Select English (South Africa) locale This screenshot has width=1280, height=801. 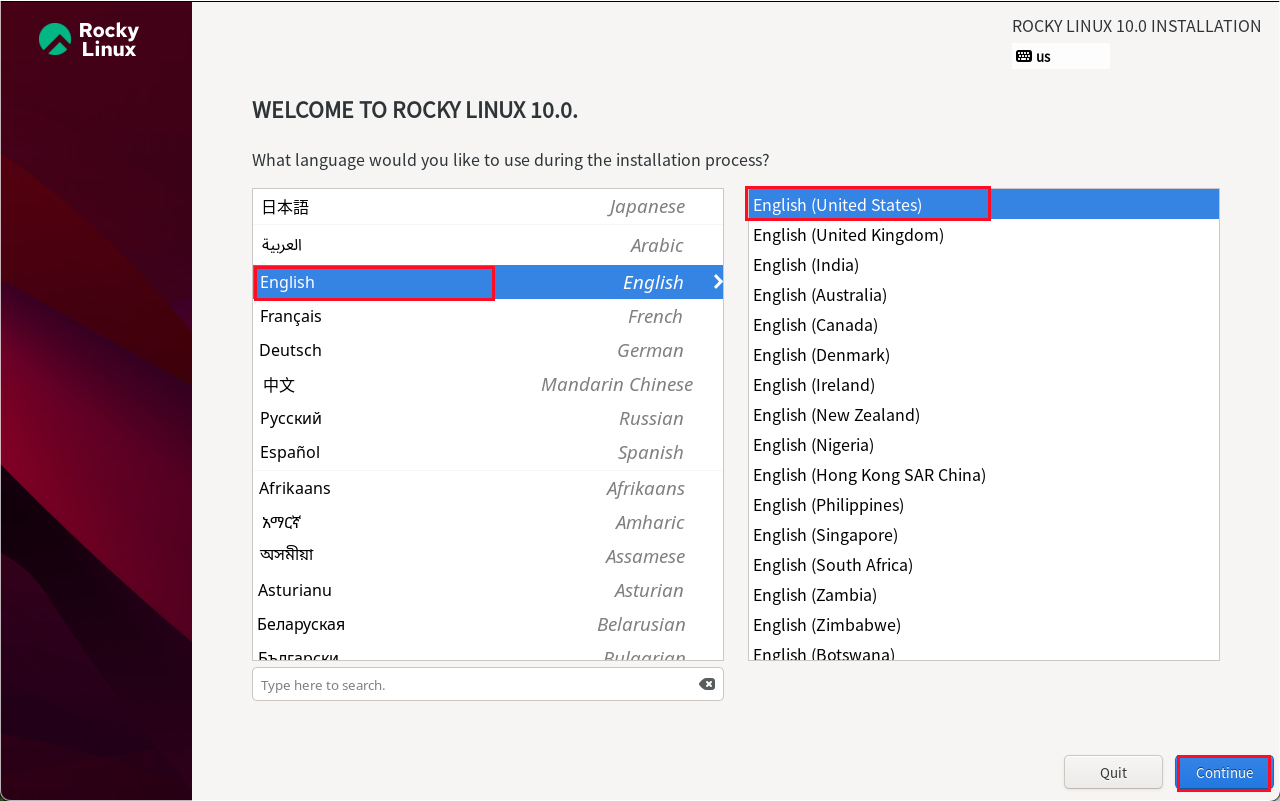pyautogui.click(x=983, y=565)
